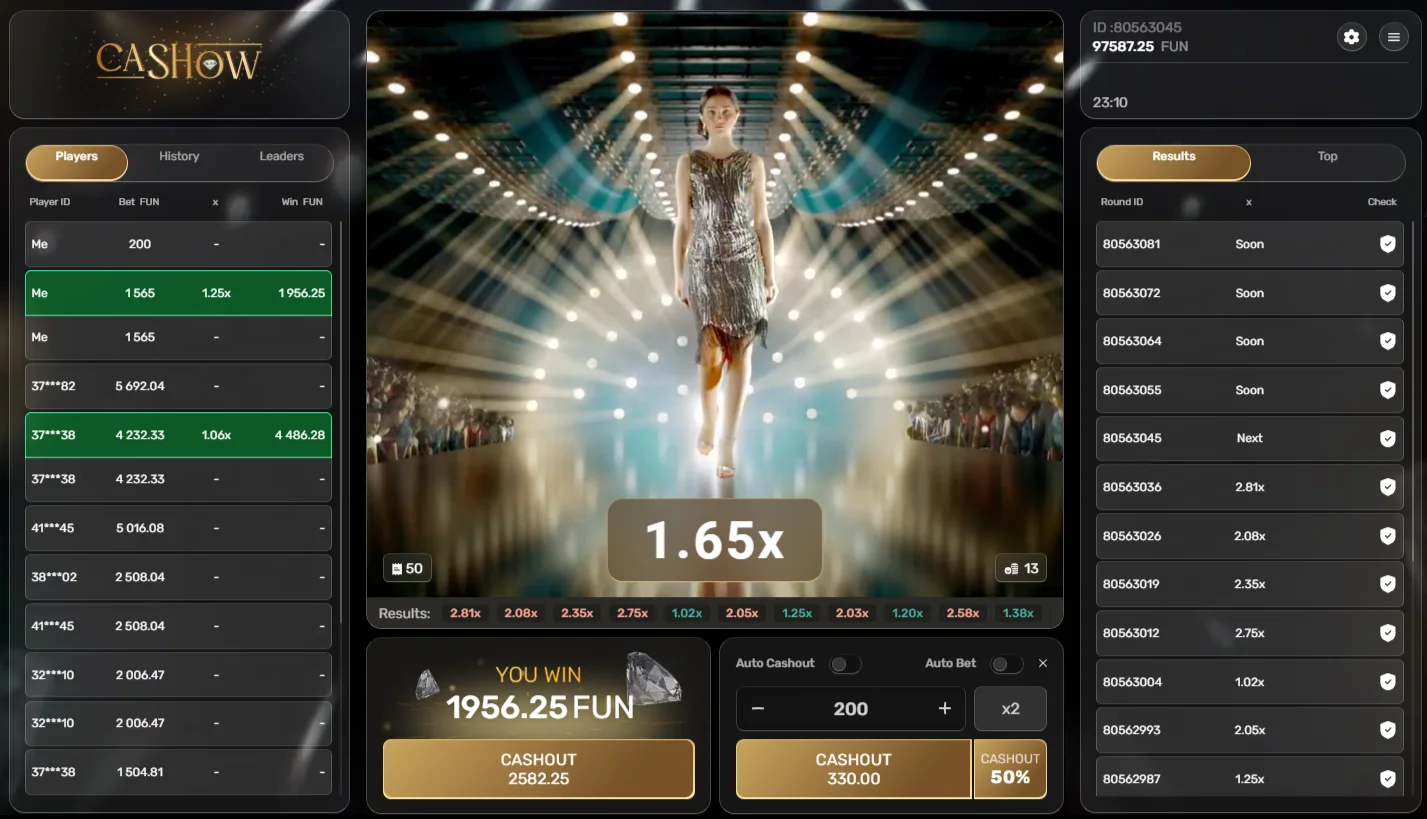
Task: Open the settings gear icon
Action: coord(1351,37)
